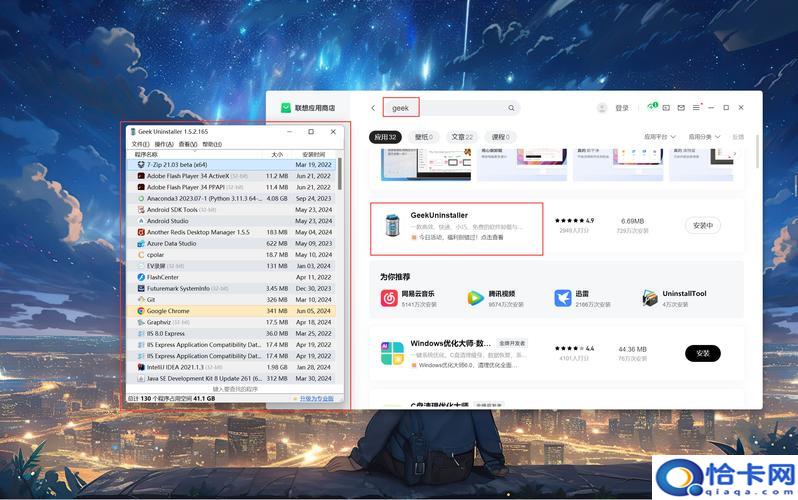
Task: Click the cpolar program icon
Action: tap(141, 255)
